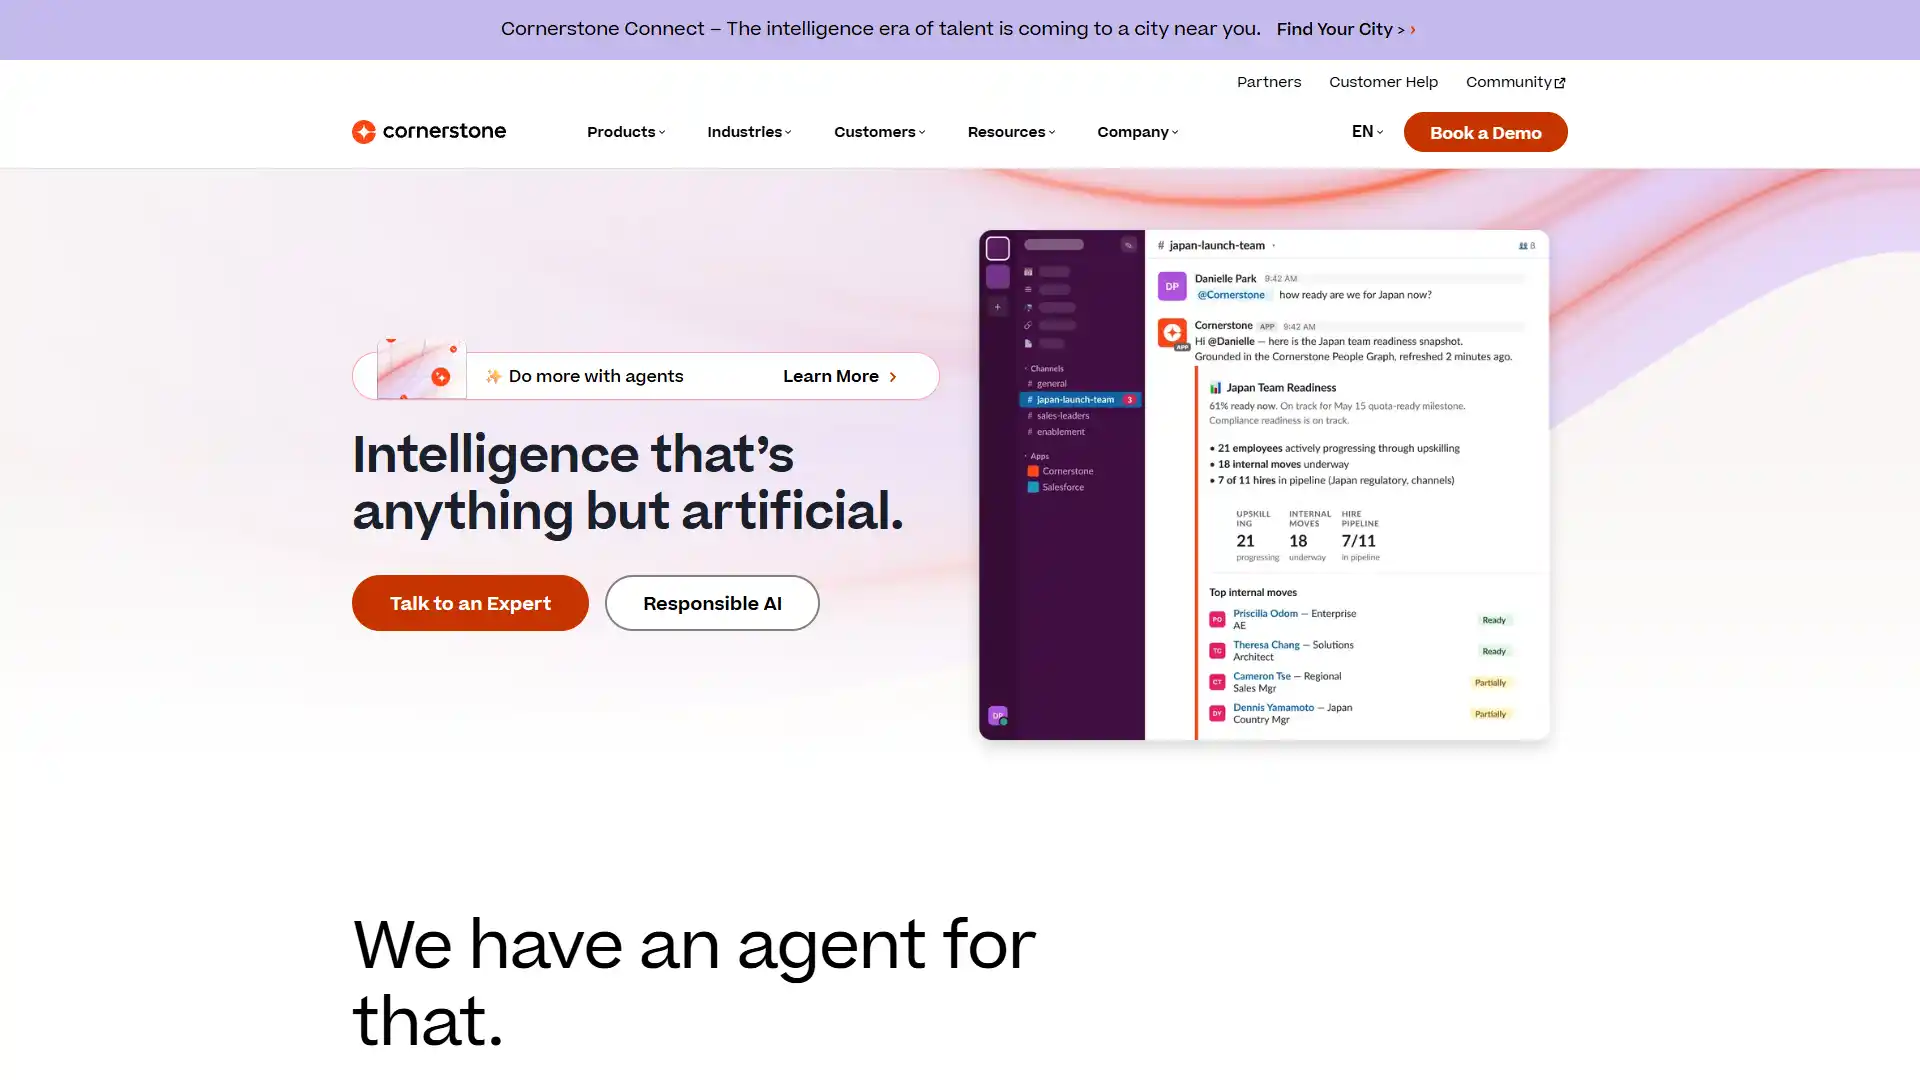Click the sparkle icon before Do more with agents
This screenshot has height=1080, width=1920.
pyautogui.click(x=493, y=377)
